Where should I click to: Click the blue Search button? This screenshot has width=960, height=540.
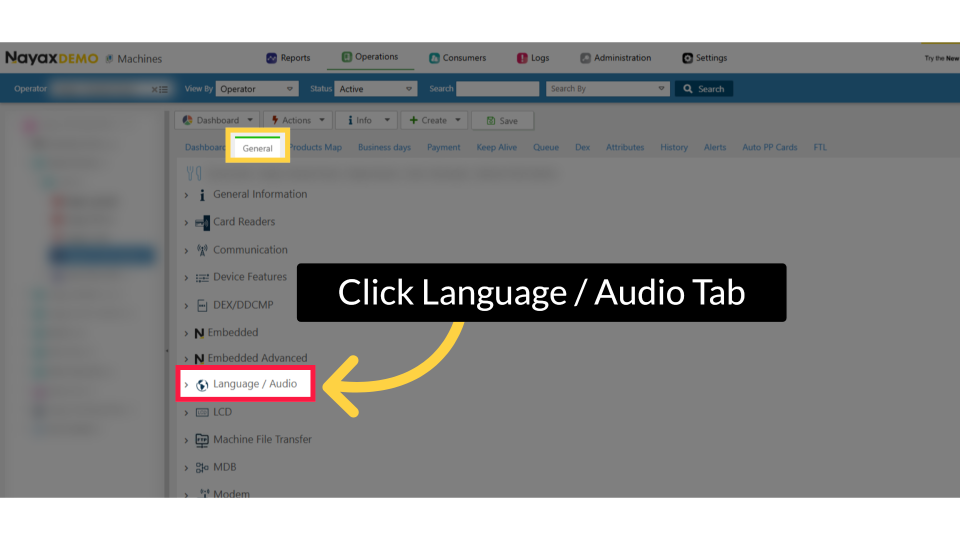pos(704,89)
